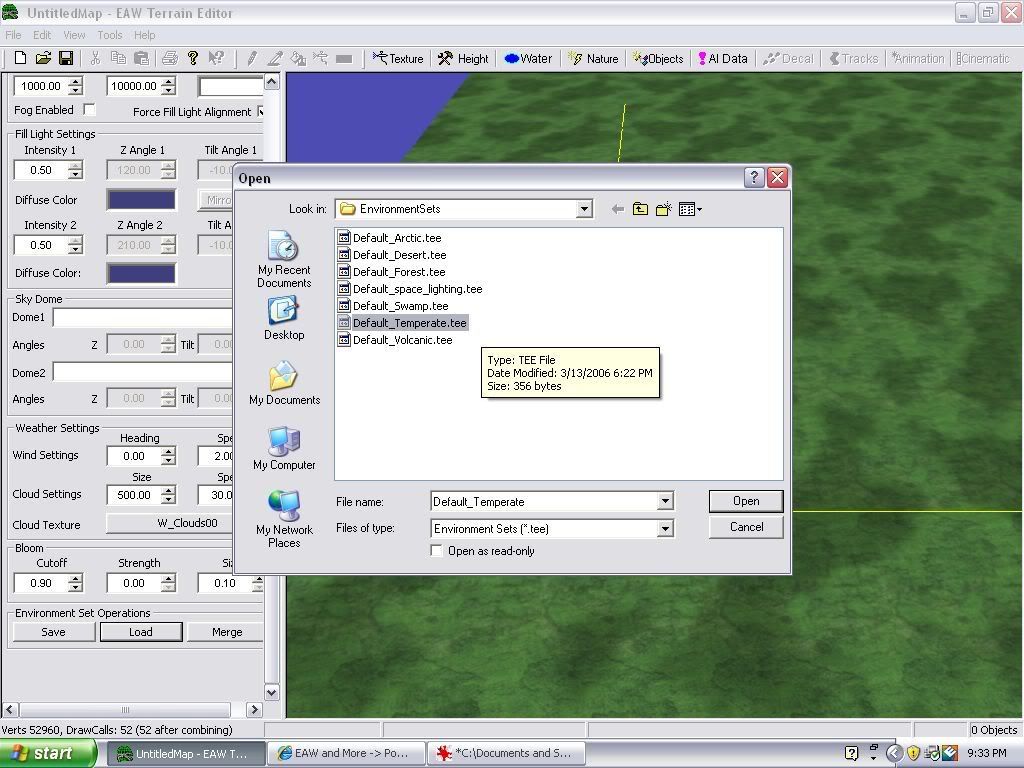Open the Windows Start menu

point(48,754)
